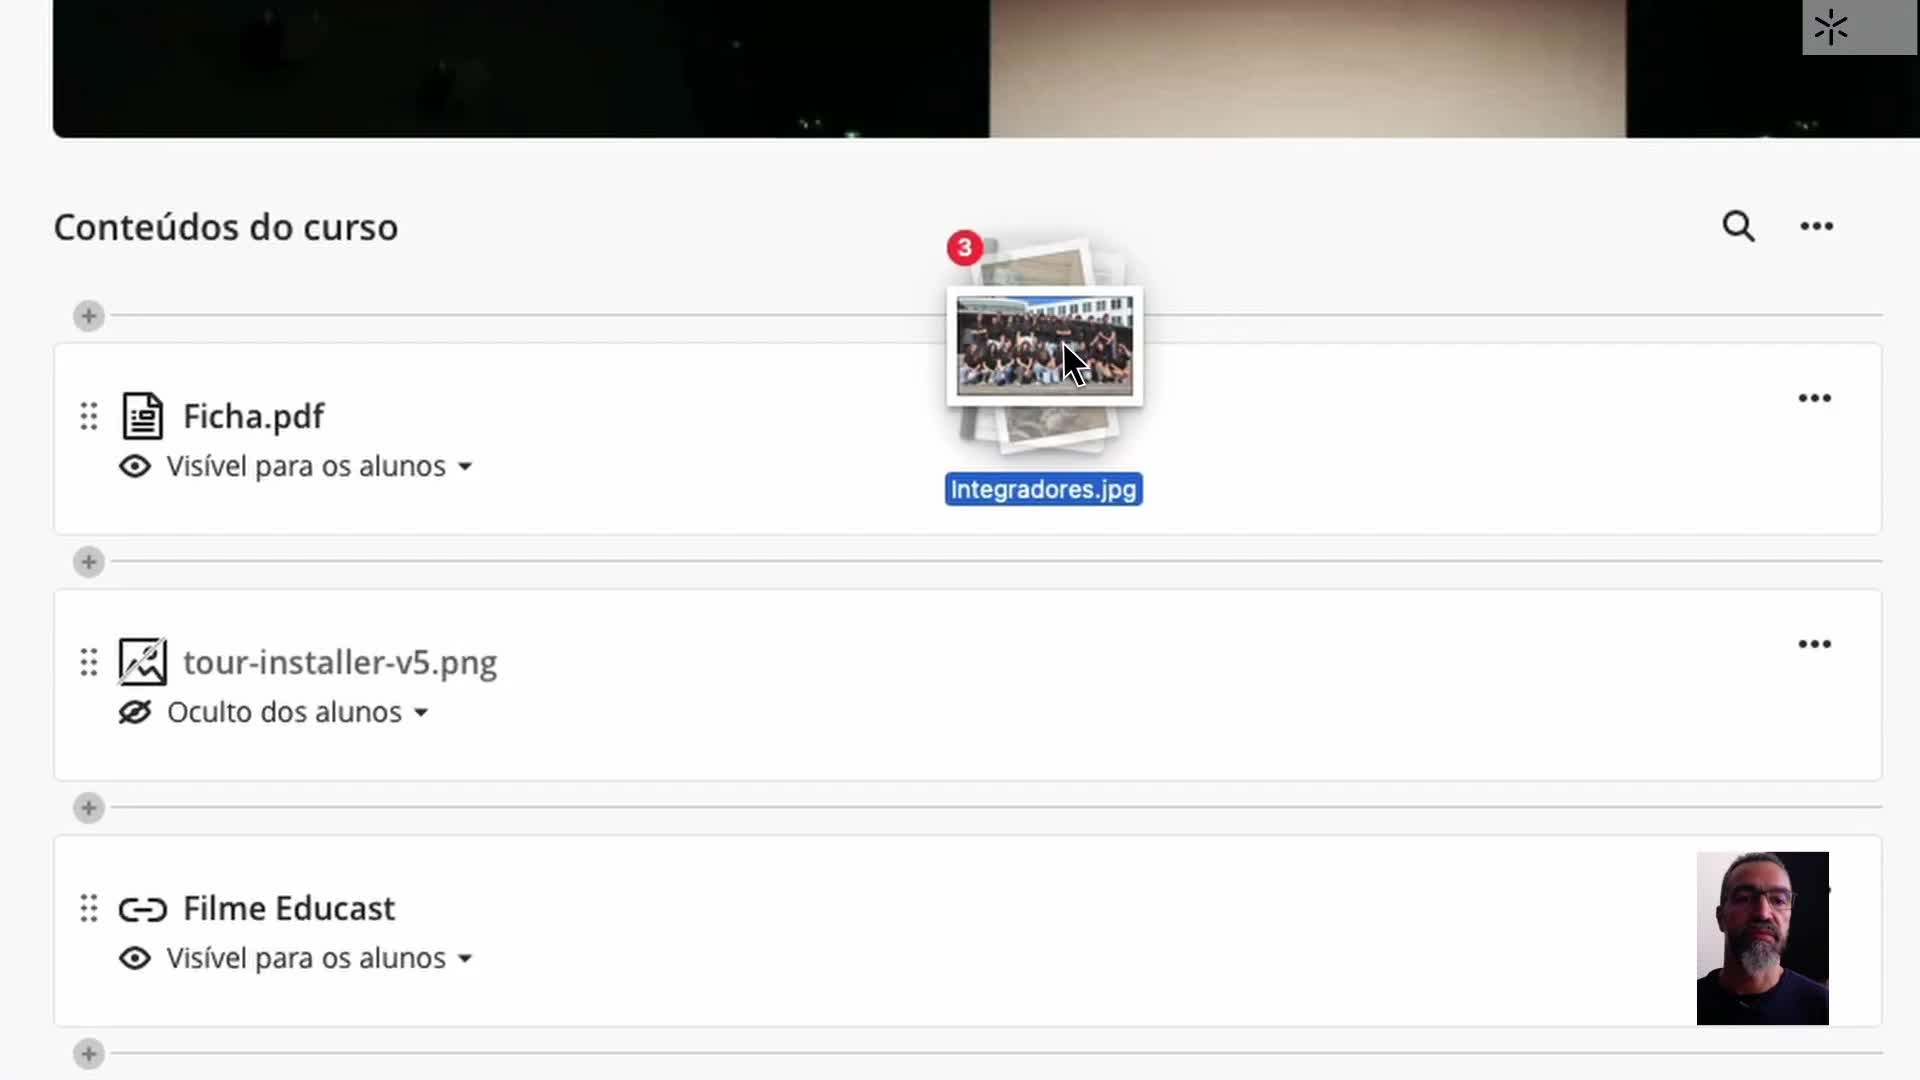Open the Filme Educast link
The width and height of the screenshot is (1920, 1080).
point(288,908)
